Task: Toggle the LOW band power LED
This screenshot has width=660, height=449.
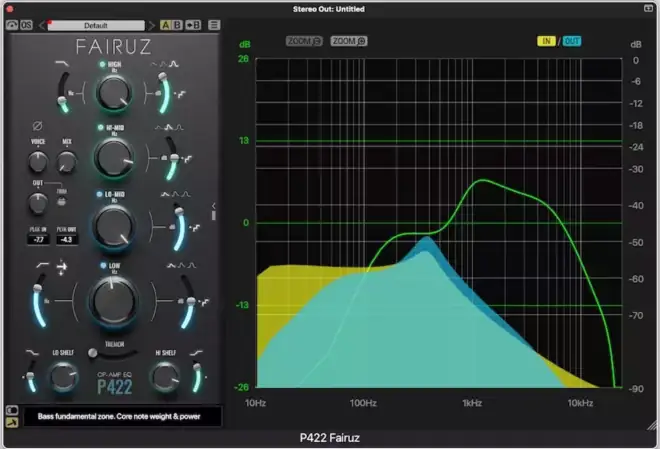Action: pos(103,266)
